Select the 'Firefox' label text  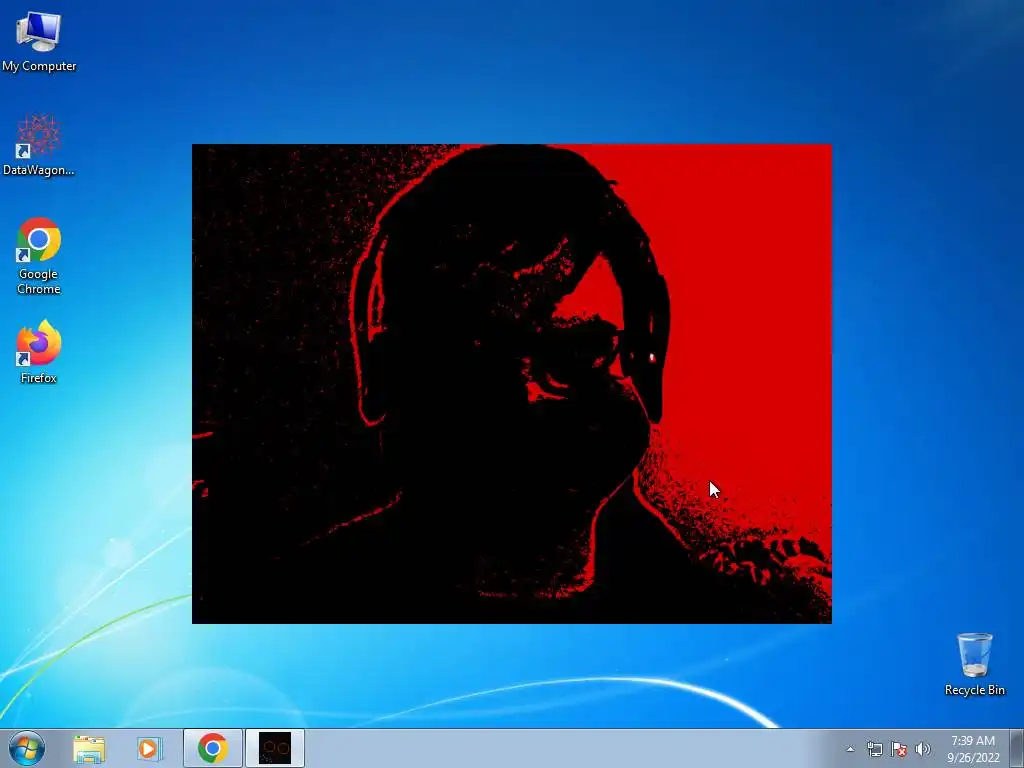pos(39,378)
